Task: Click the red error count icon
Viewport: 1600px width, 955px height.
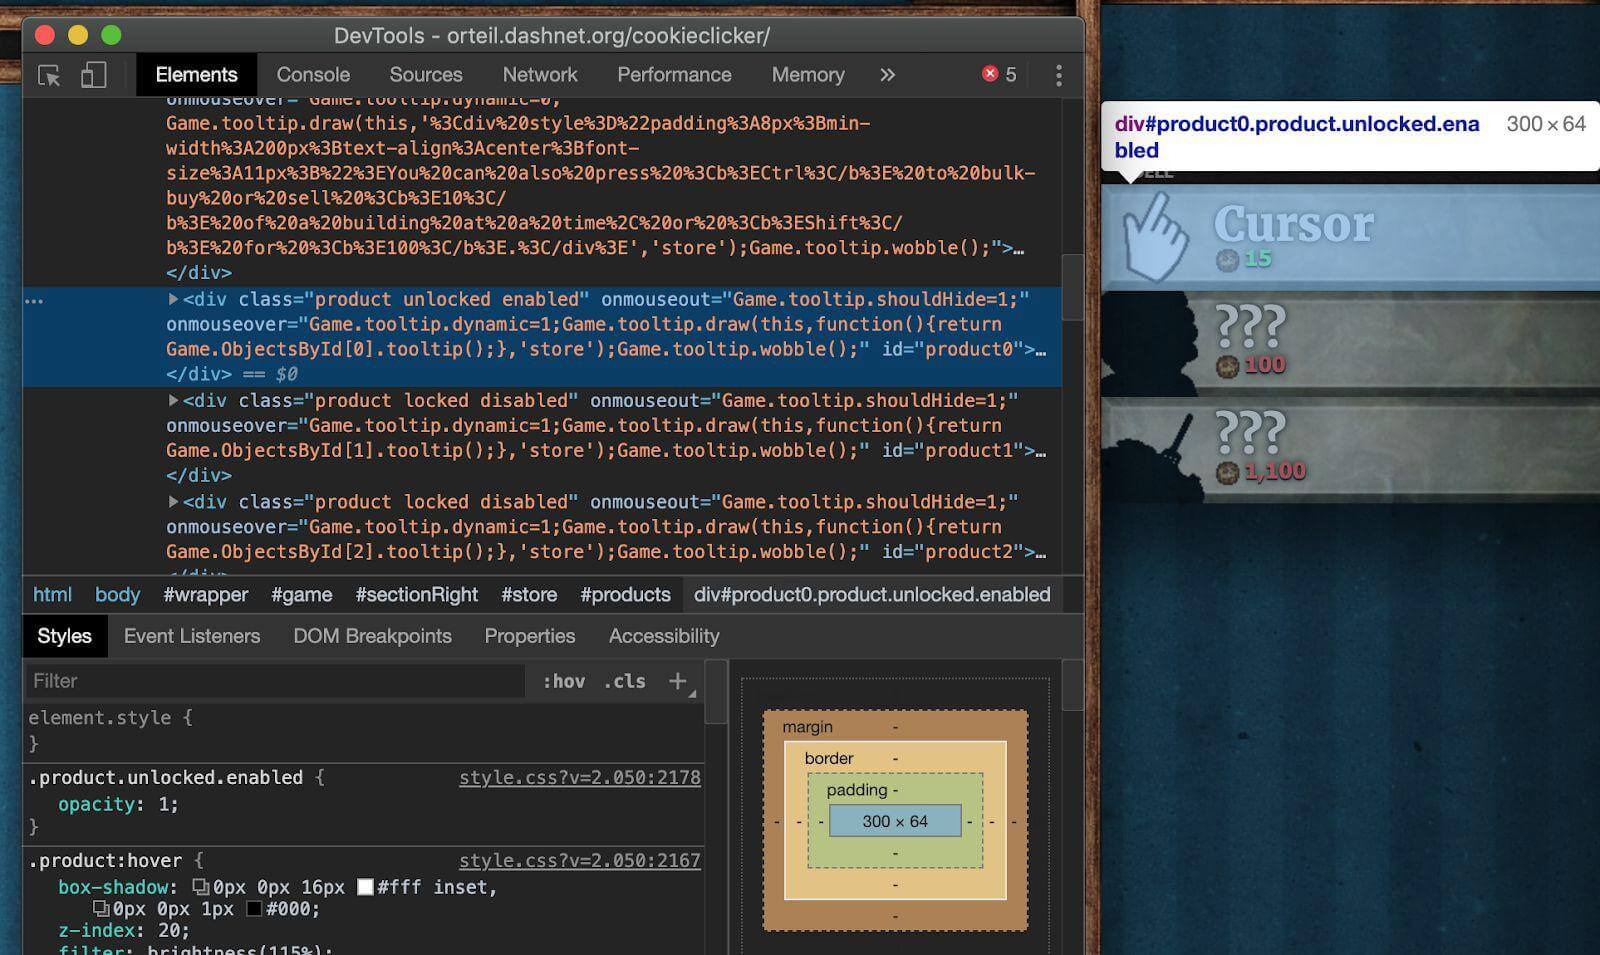Action: coord(990,74)
